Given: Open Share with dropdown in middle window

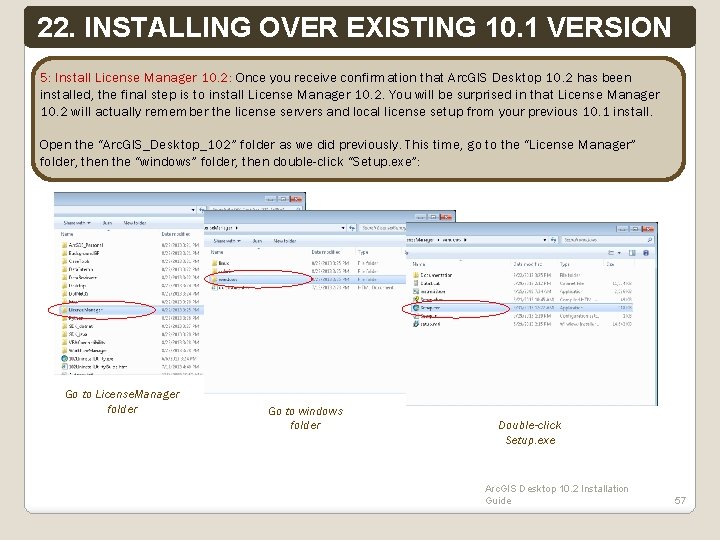Looking at the screenshot, I should [x=227, y=241].
